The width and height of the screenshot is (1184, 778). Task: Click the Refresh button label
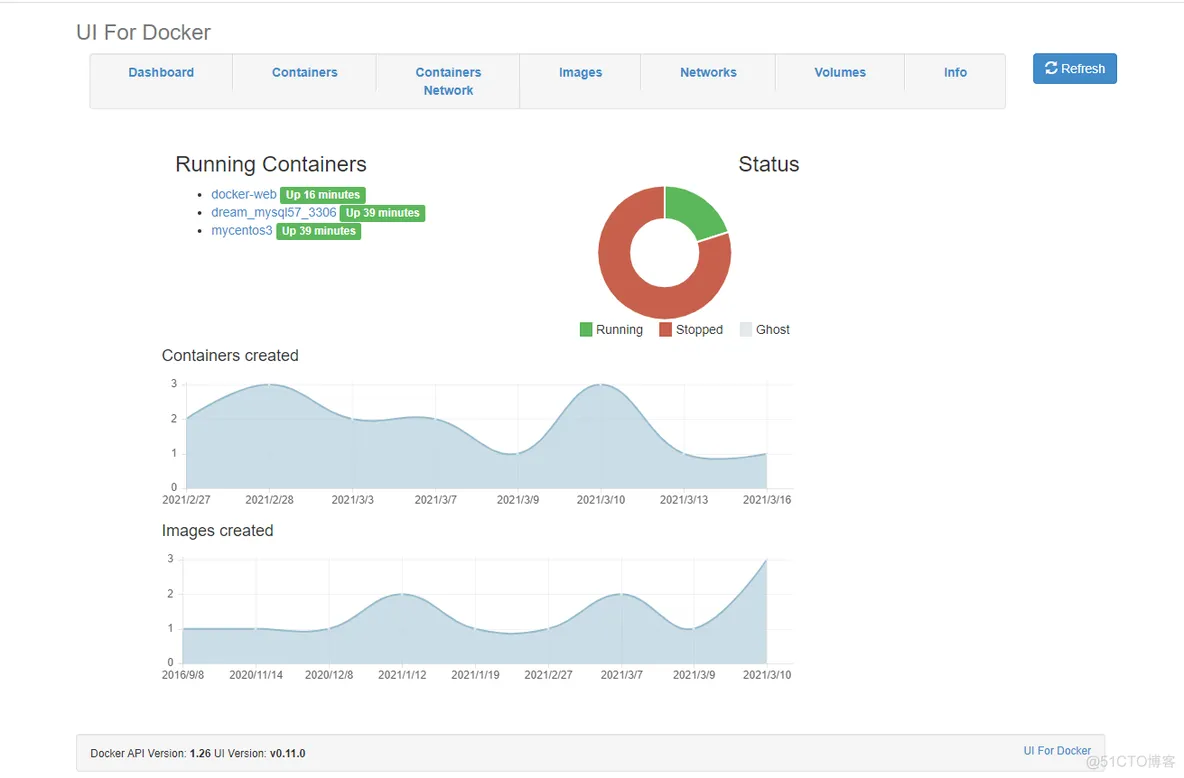tap(1083, 69)
